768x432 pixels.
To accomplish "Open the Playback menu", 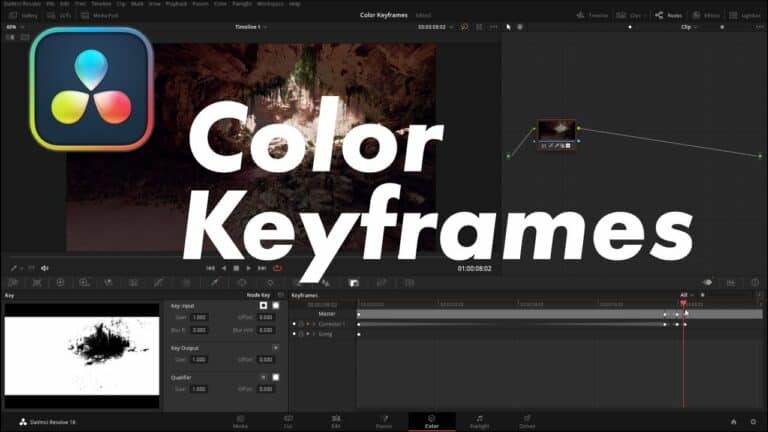I will coord(174,4).
